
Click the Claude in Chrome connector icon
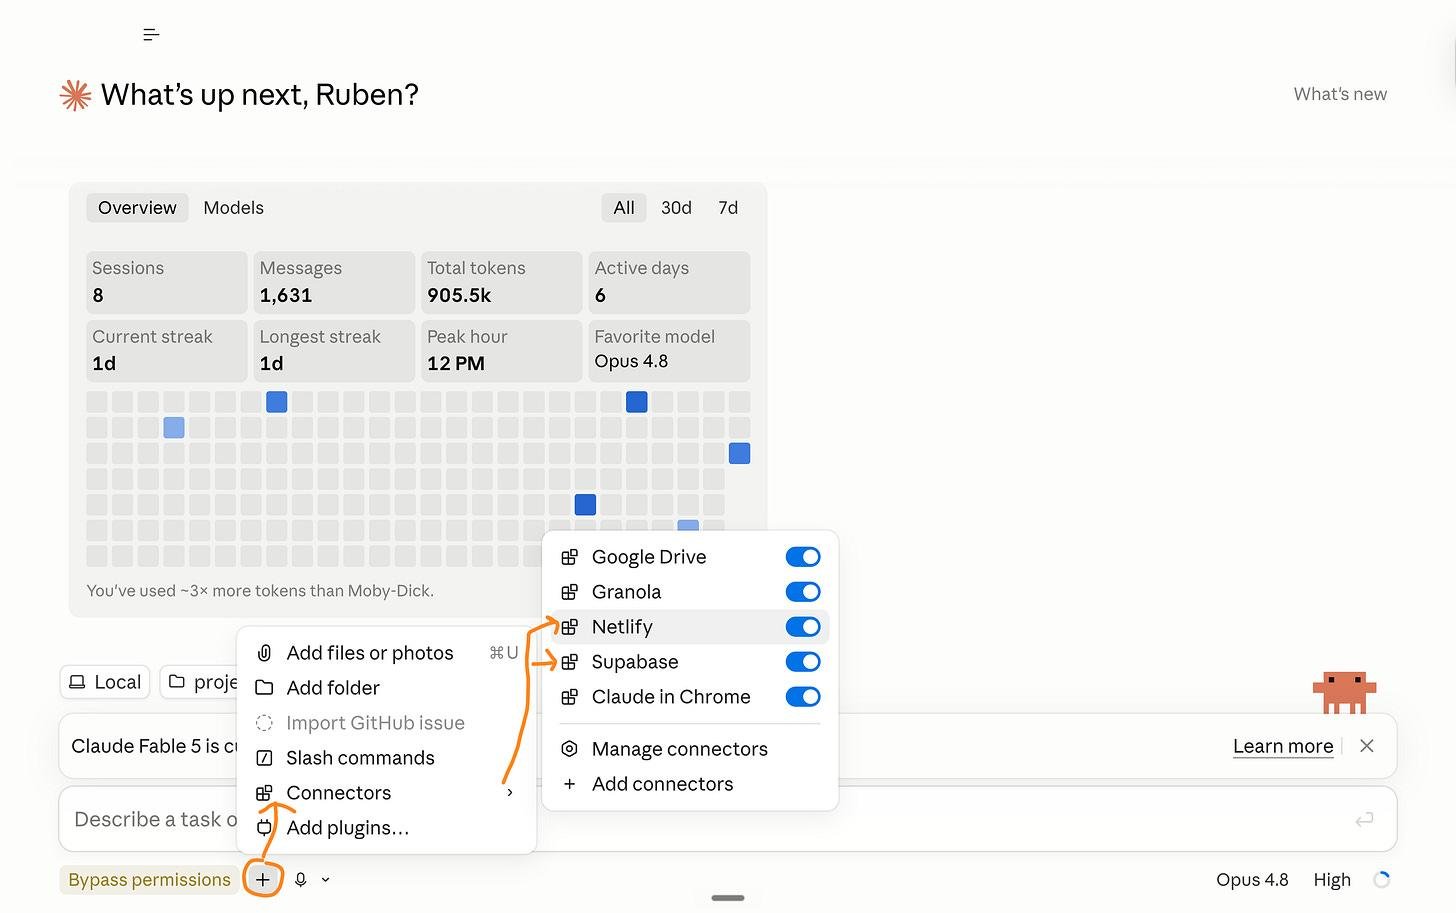click(570, 697)
